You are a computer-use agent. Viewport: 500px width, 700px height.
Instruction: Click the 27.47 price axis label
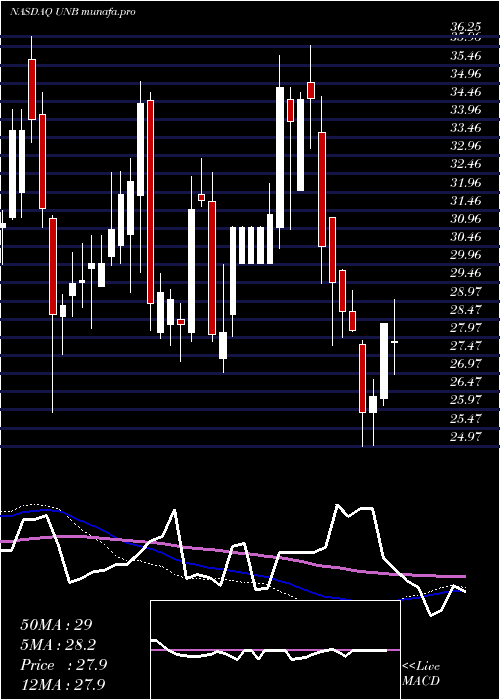click(x=466, y=346)
